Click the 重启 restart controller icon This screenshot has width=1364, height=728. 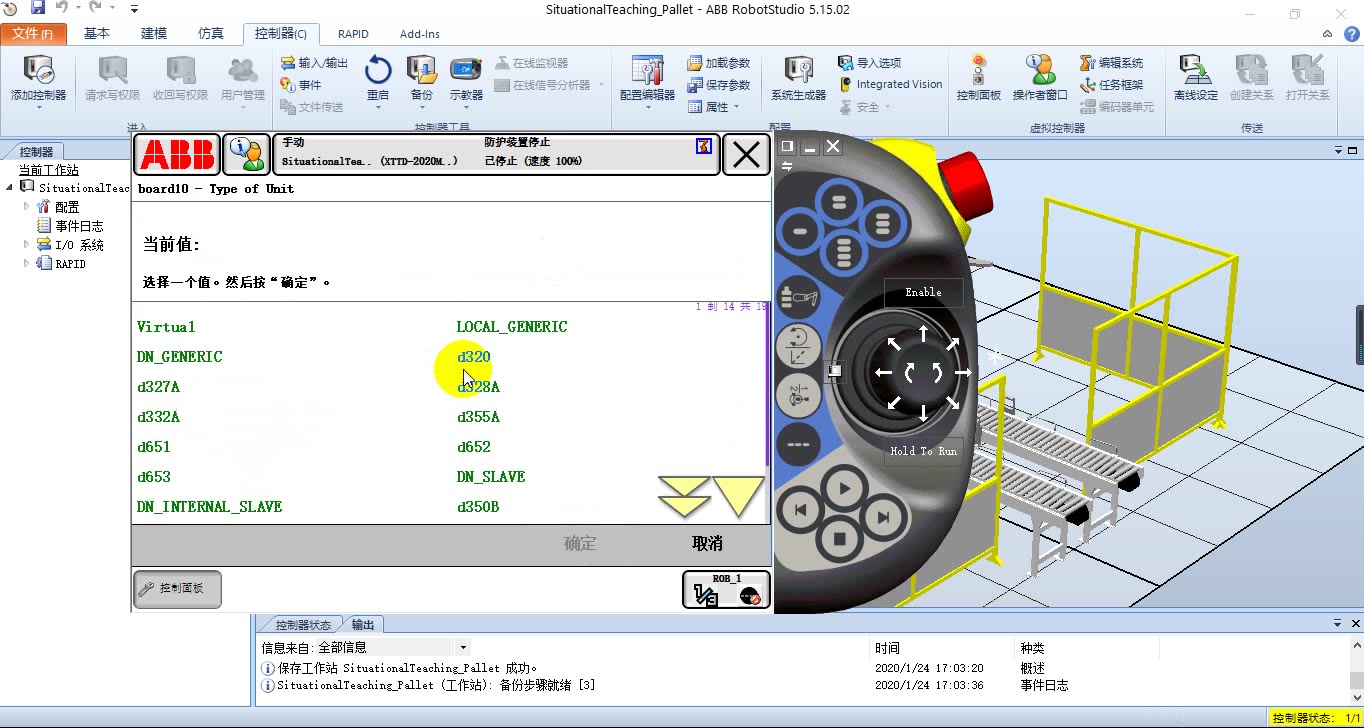378,70
